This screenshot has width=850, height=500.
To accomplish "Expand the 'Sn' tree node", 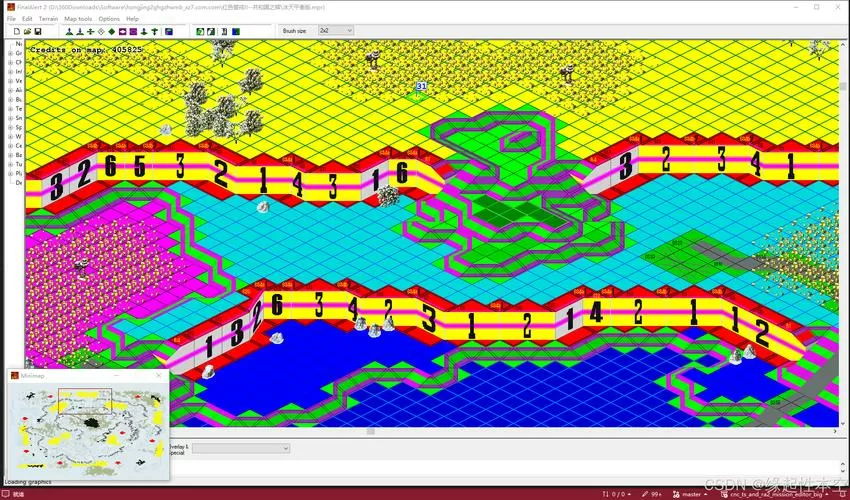I will click(10, 118).
